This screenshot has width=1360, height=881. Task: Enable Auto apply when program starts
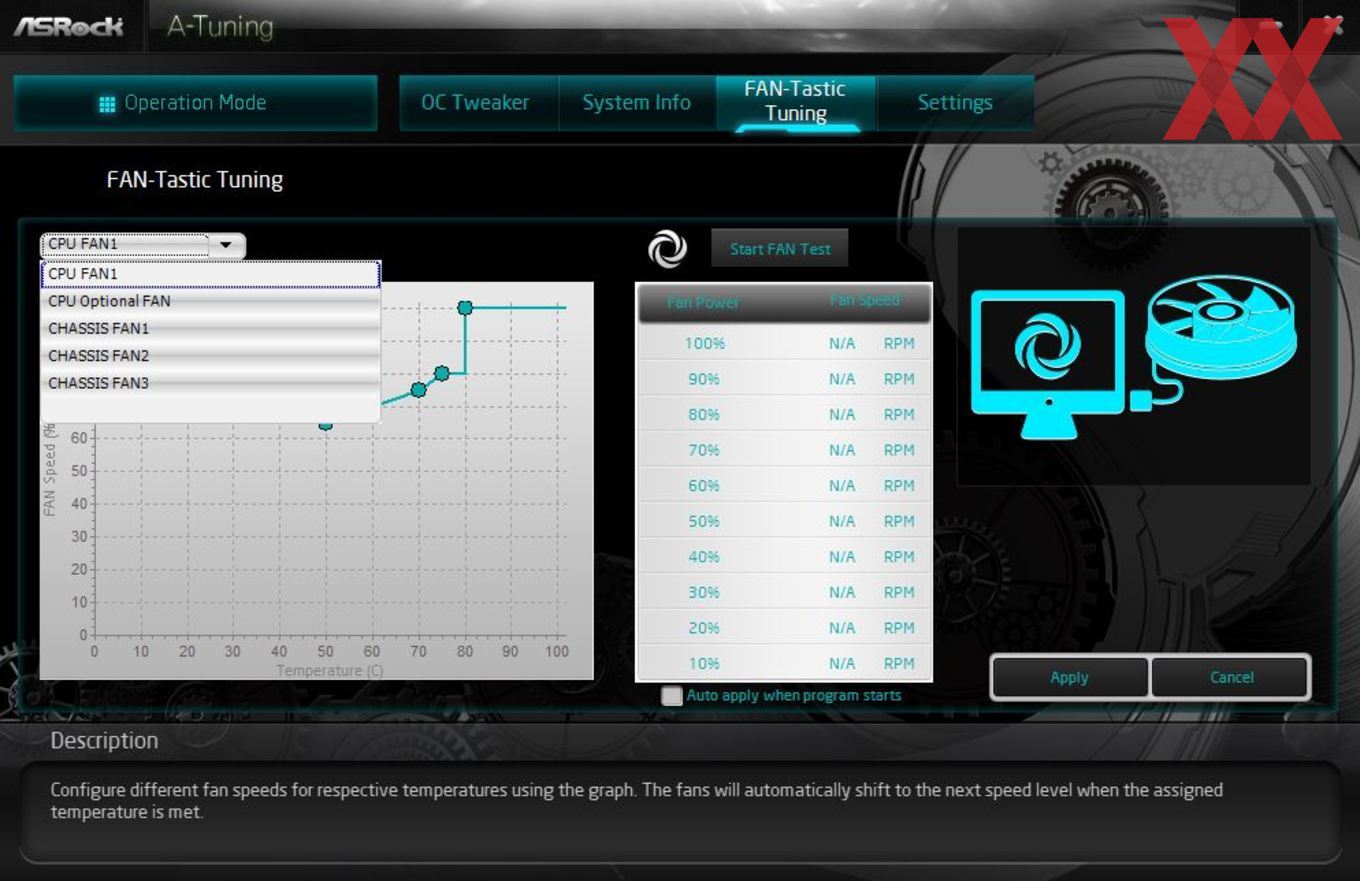[x=672, y=696]
